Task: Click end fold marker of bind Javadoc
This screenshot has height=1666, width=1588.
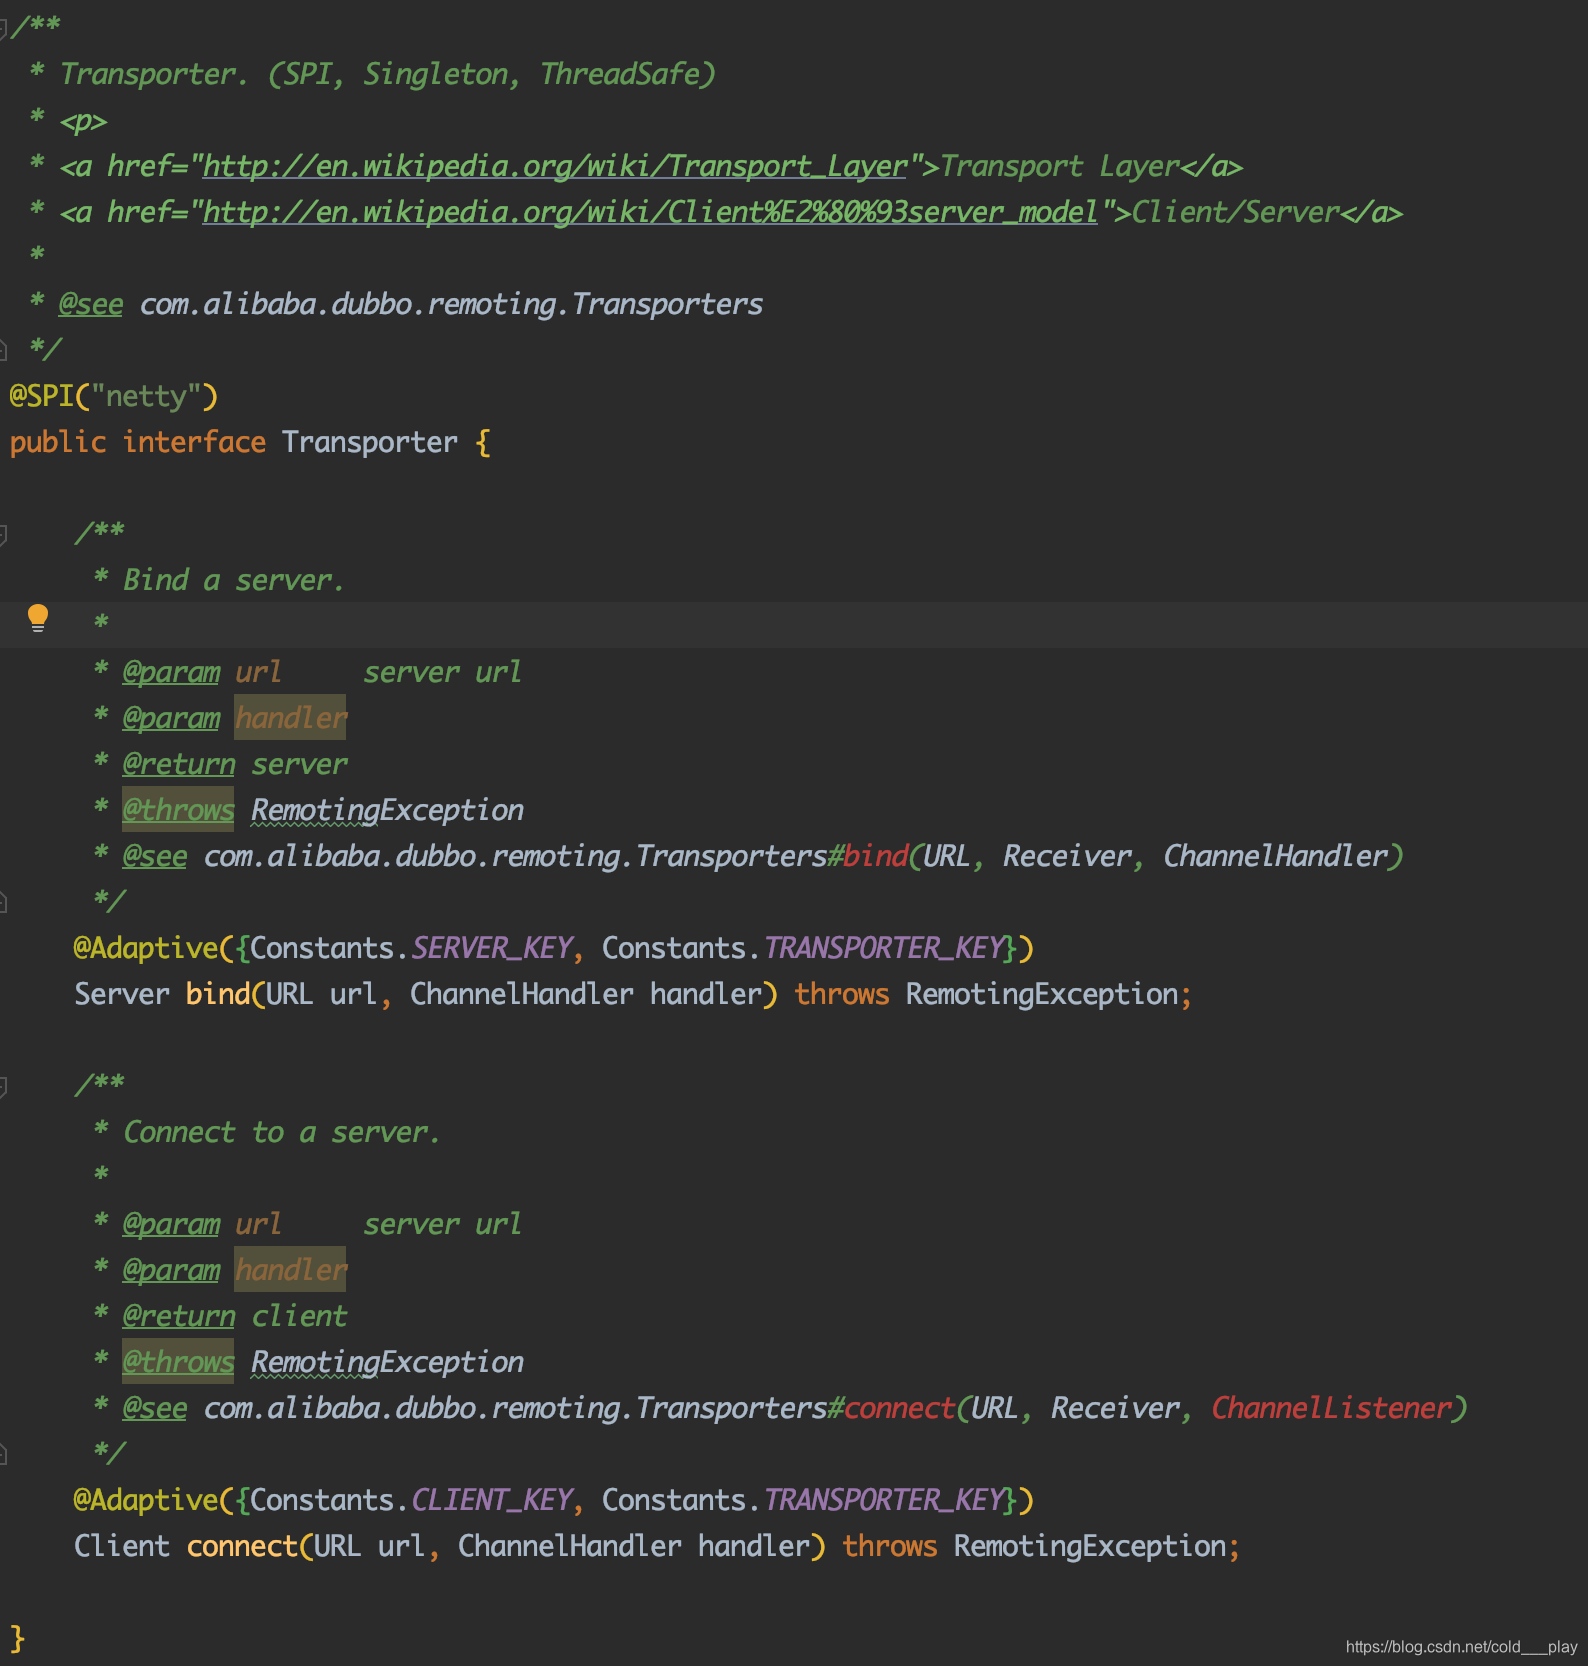Action: tap(3, 901)
